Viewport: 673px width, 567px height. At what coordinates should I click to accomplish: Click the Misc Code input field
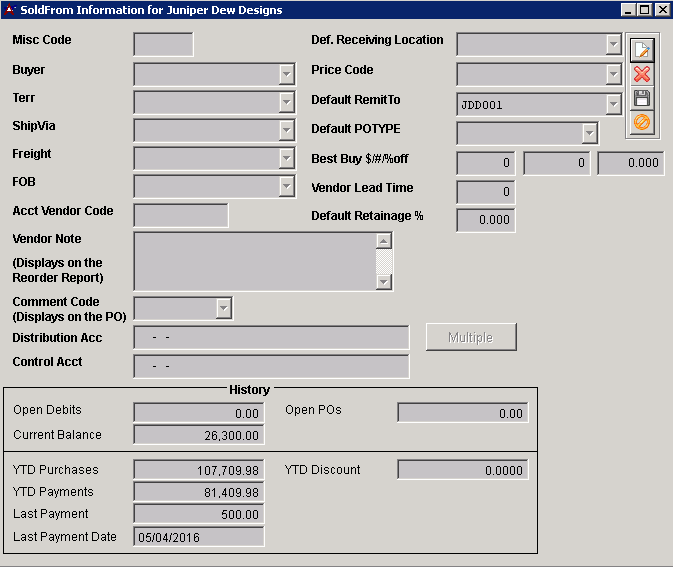click(x=163, y=45)
